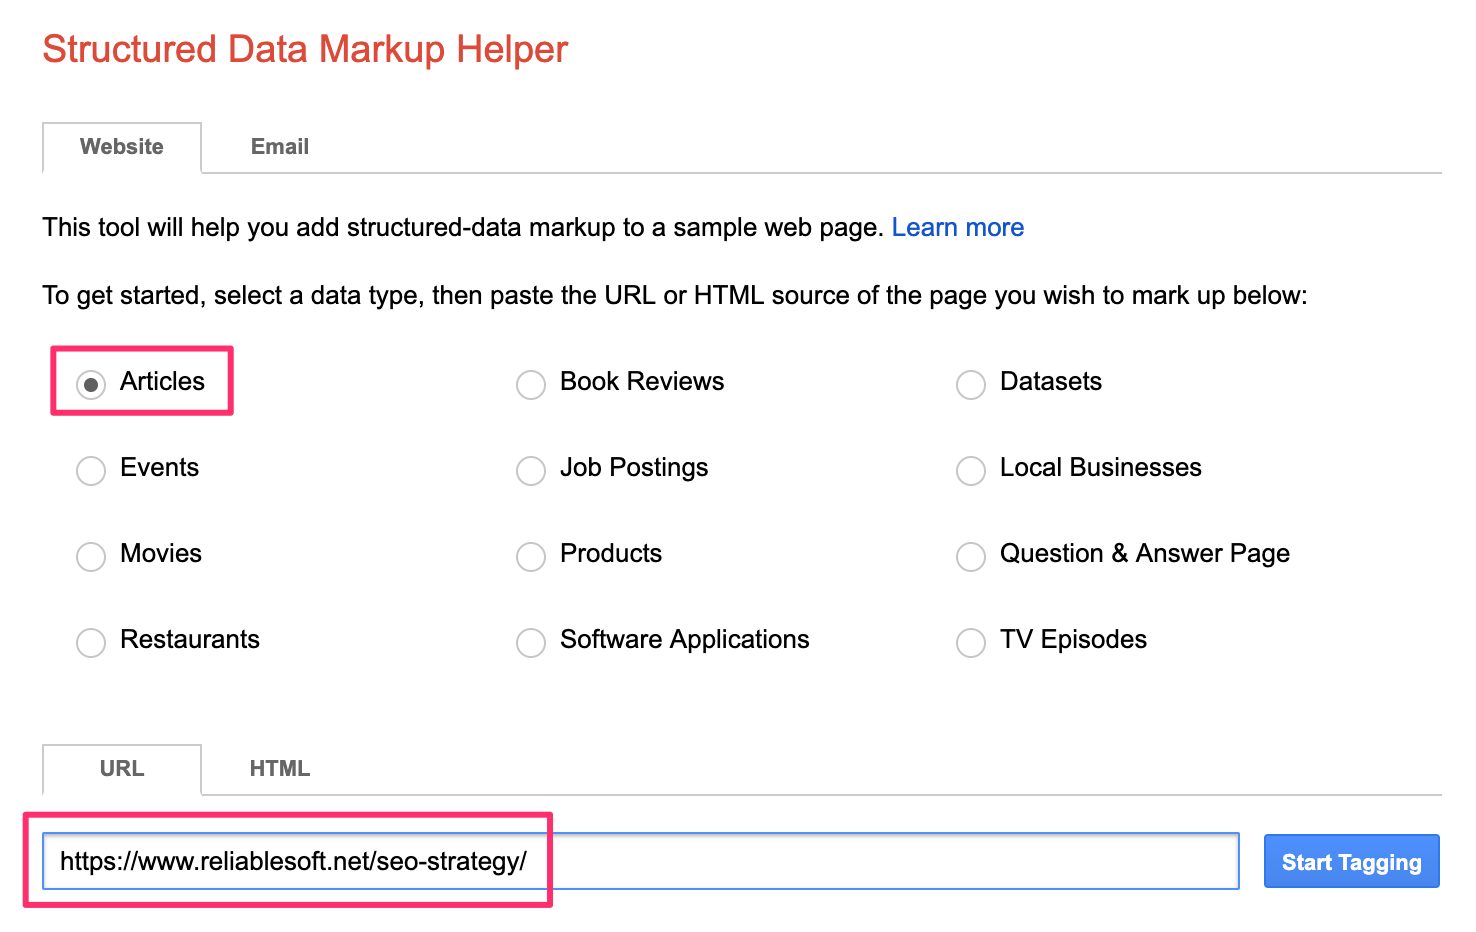The height and width of the screenshot is (932, 1476).
Task: Click the Structured Data Markup Helper title
Action: [305, 49]
